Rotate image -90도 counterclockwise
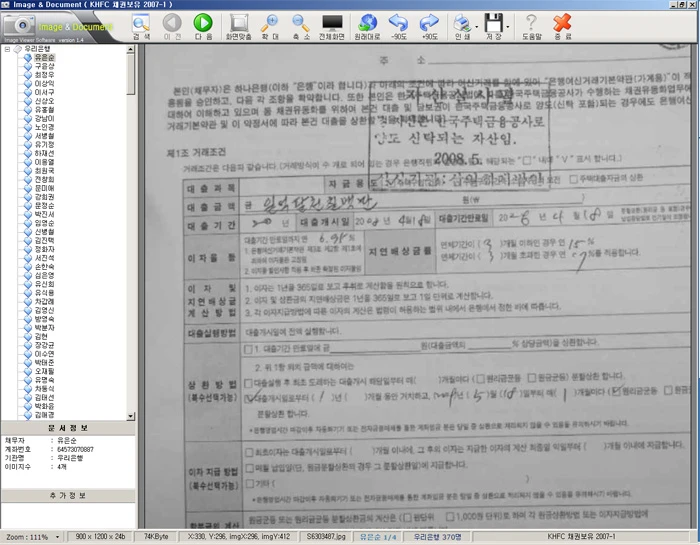700x545 pixels. coord(398,26)
